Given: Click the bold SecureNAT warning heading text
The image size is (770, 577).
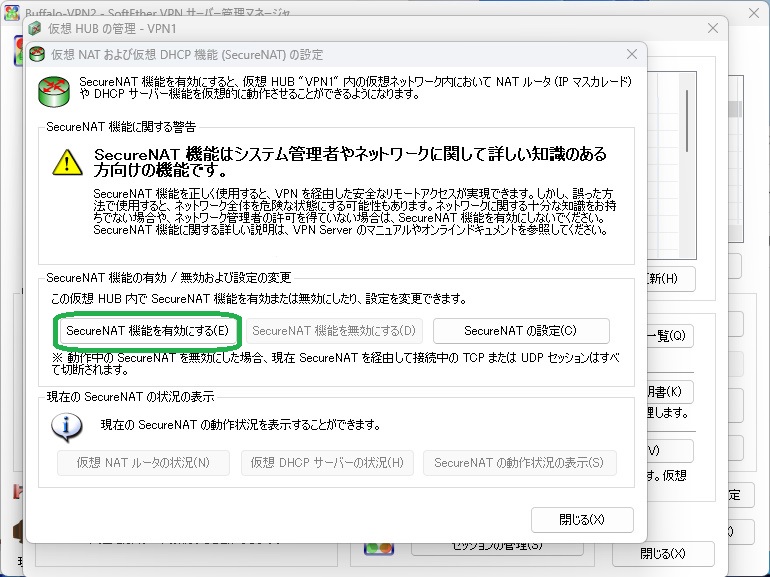Looking at the screenshot, I should 350,162.
